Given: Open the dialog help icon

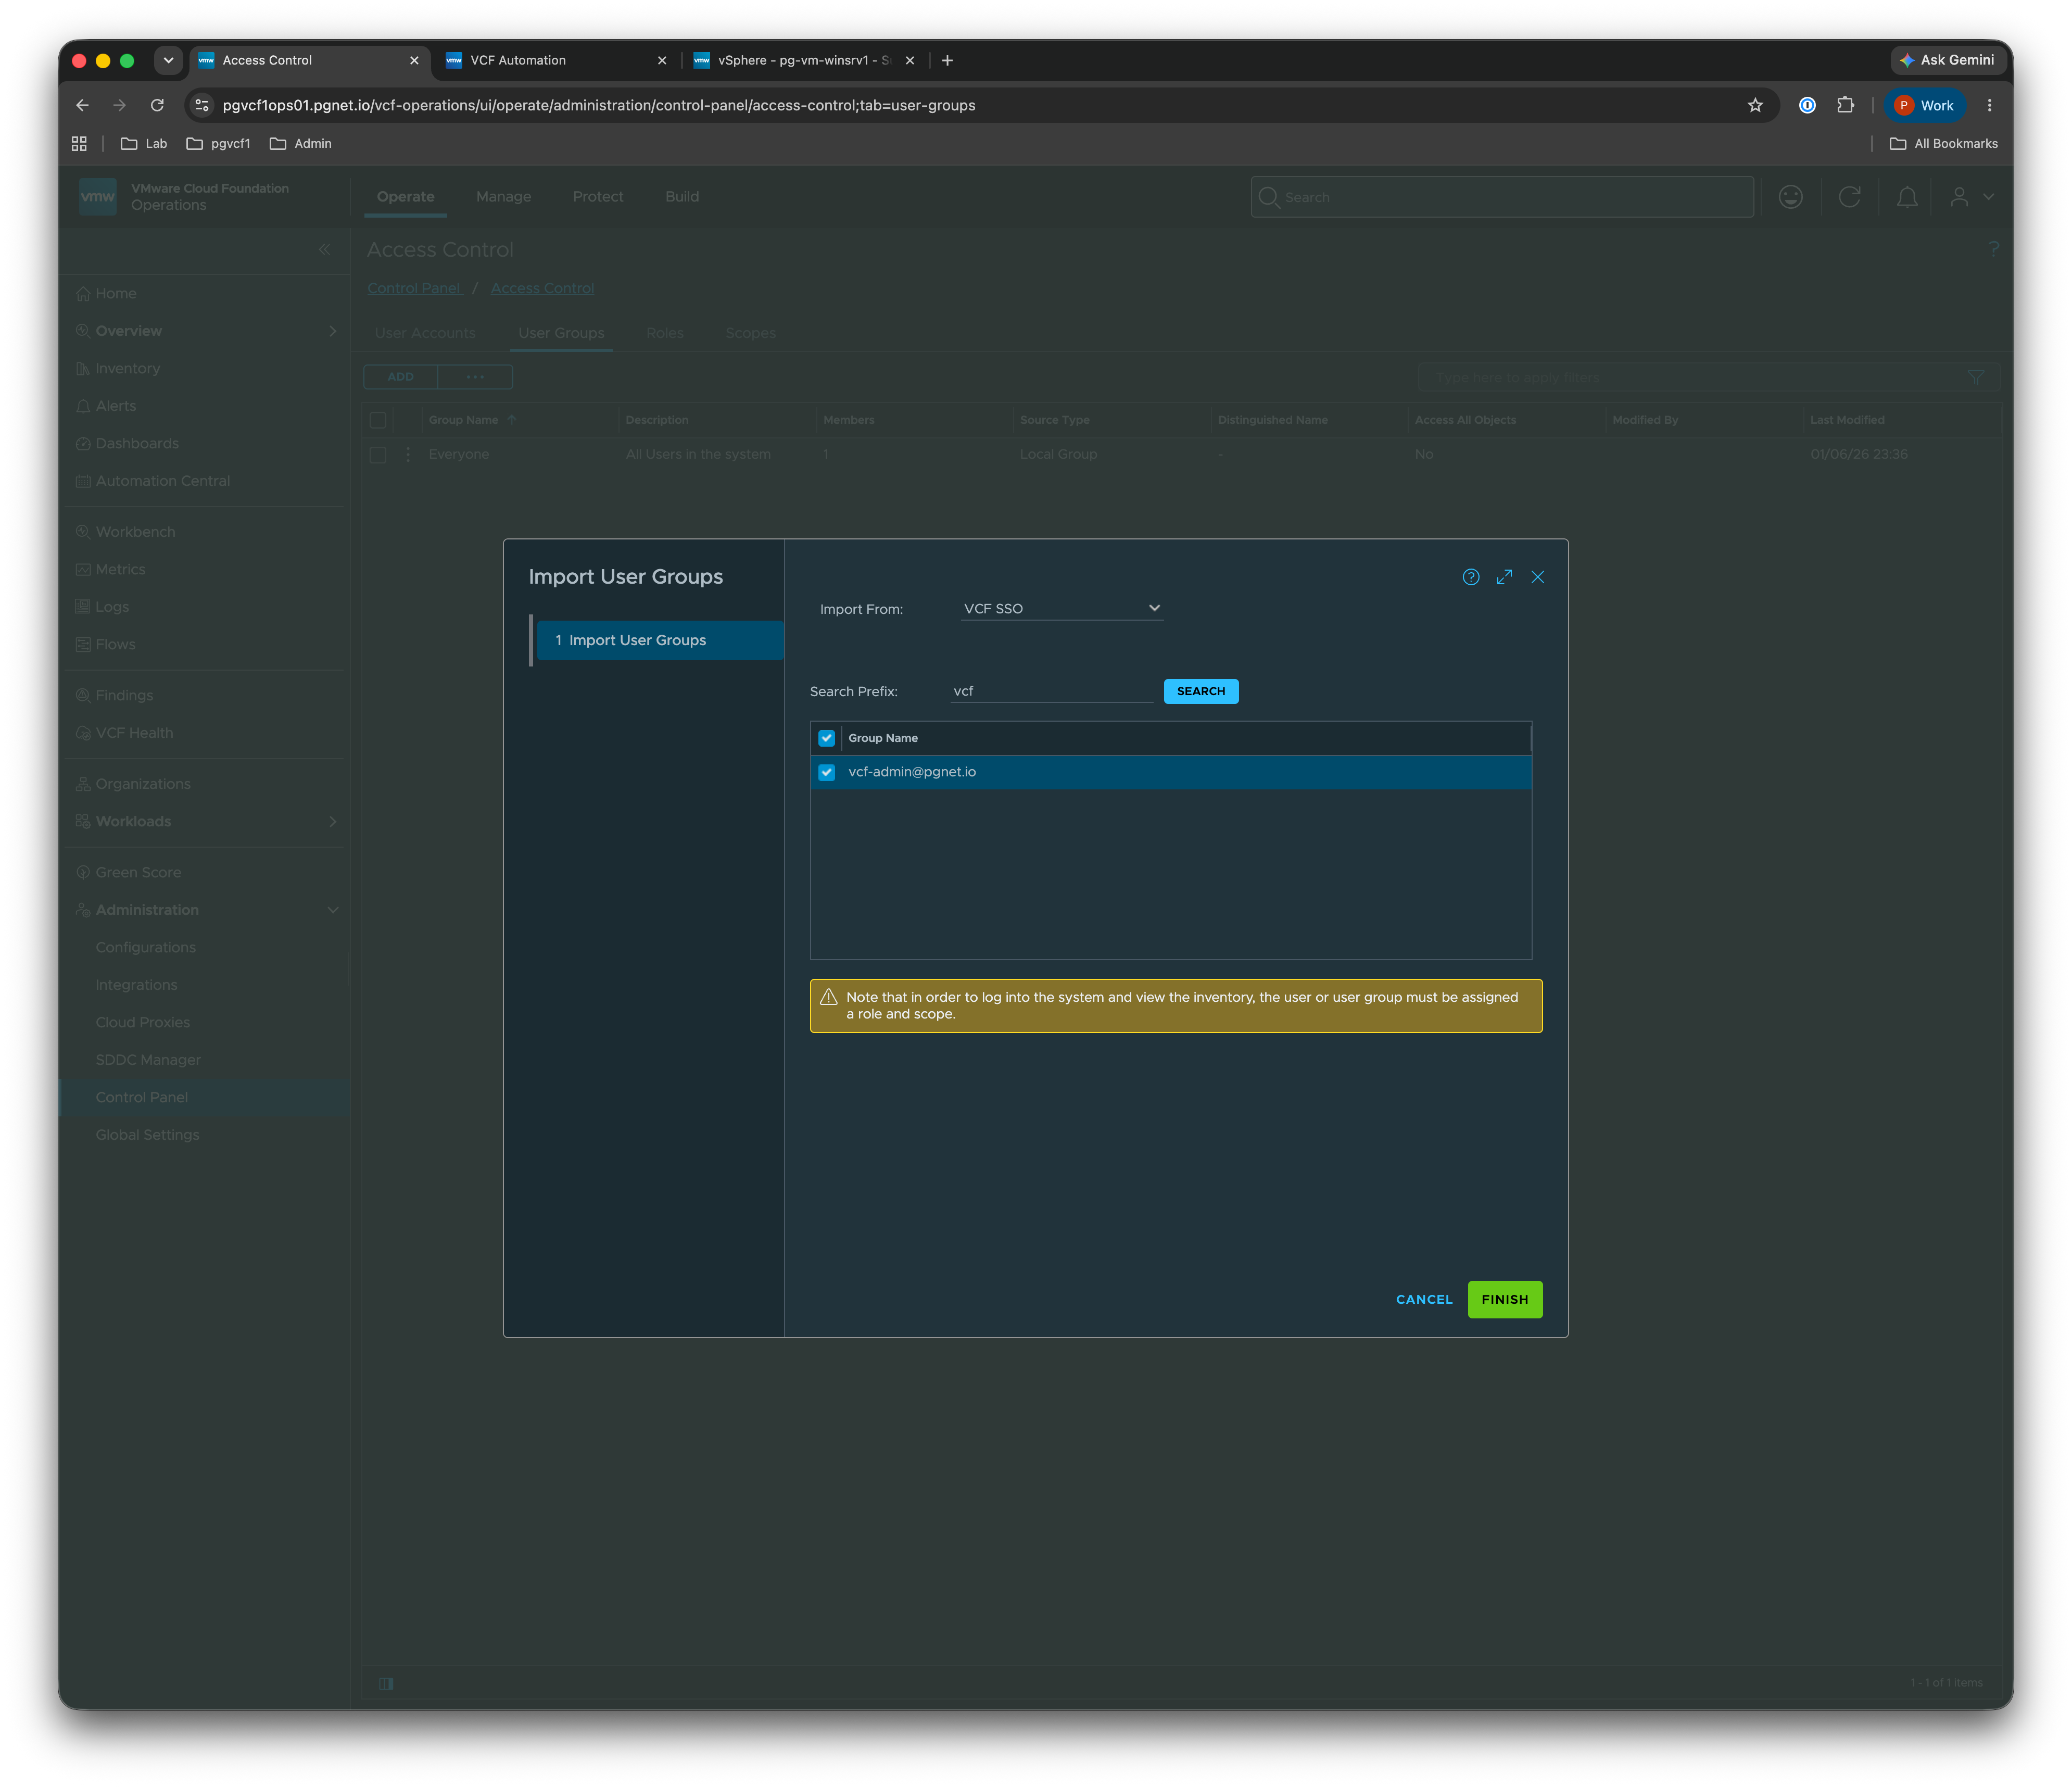Looking at the screenshot, I should coord(1470,577).
